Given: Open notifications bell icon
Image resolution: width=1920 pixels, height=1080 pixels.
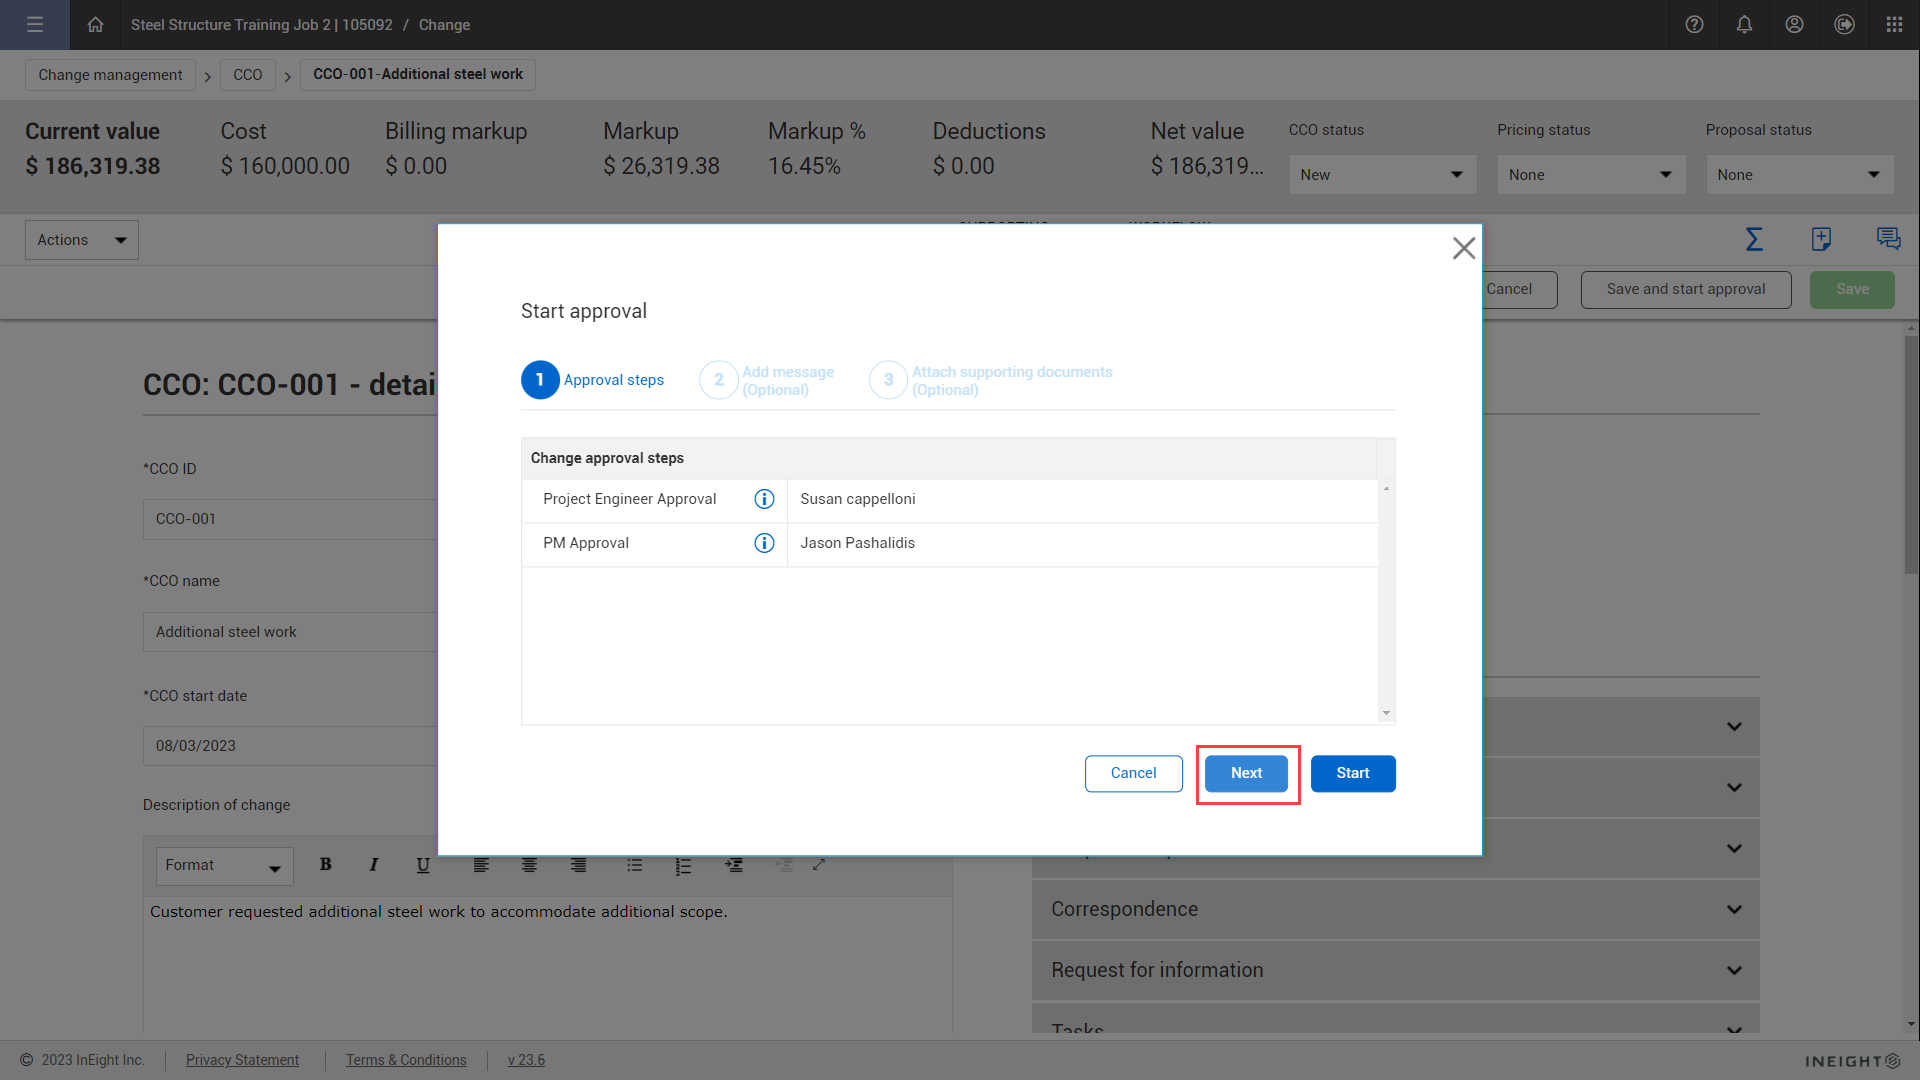Looking at the screenshot, I should [x=1744, y=25].
